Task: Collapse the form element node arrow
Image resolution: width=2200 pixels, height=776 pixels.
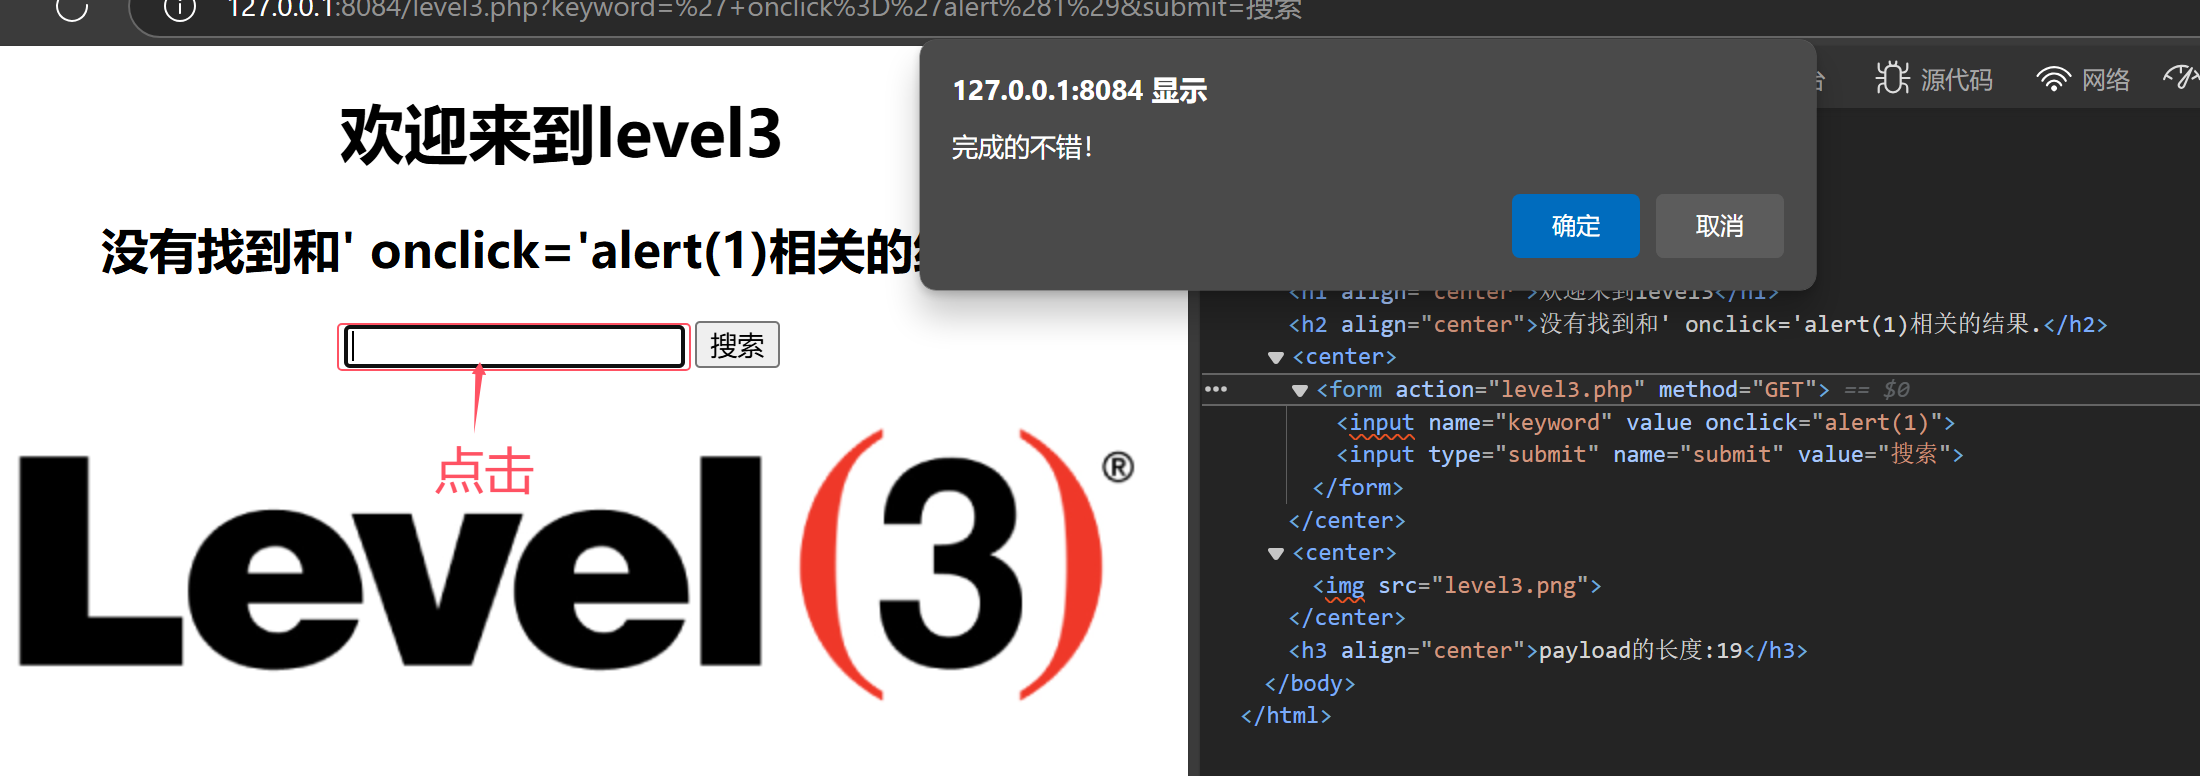Action: 1300,390
